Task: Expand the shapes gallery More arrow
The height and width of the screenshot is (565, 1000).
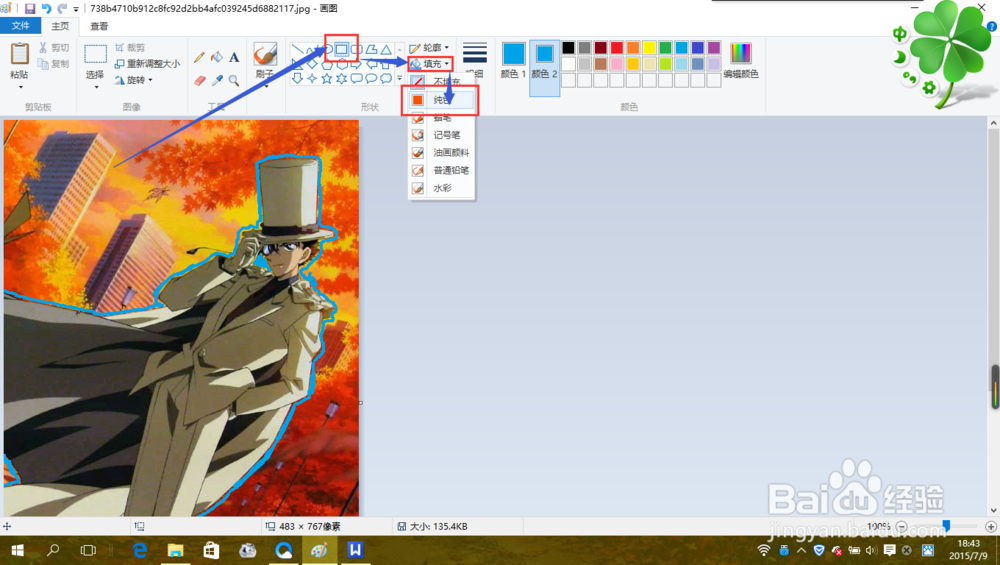Action: pos(400,78)
